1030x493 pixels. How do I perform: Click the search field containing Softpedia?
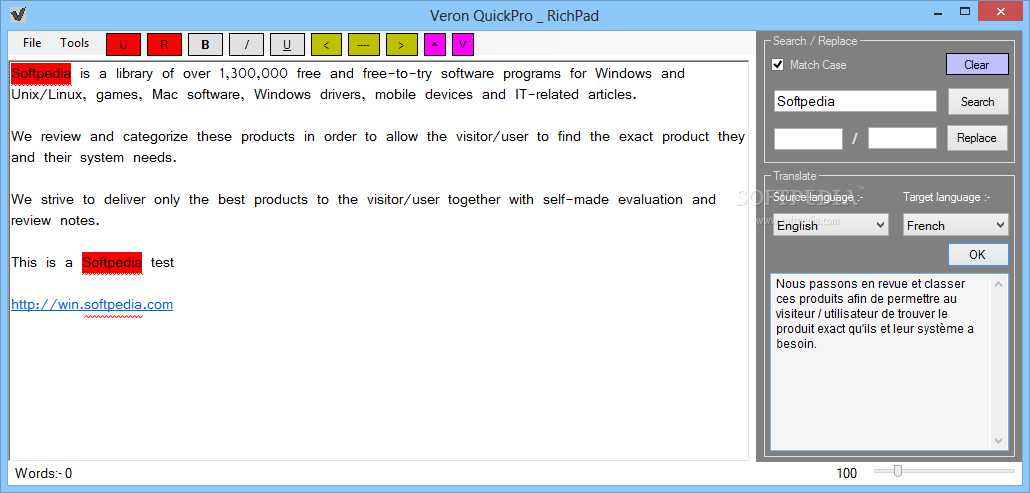point(855,101)
